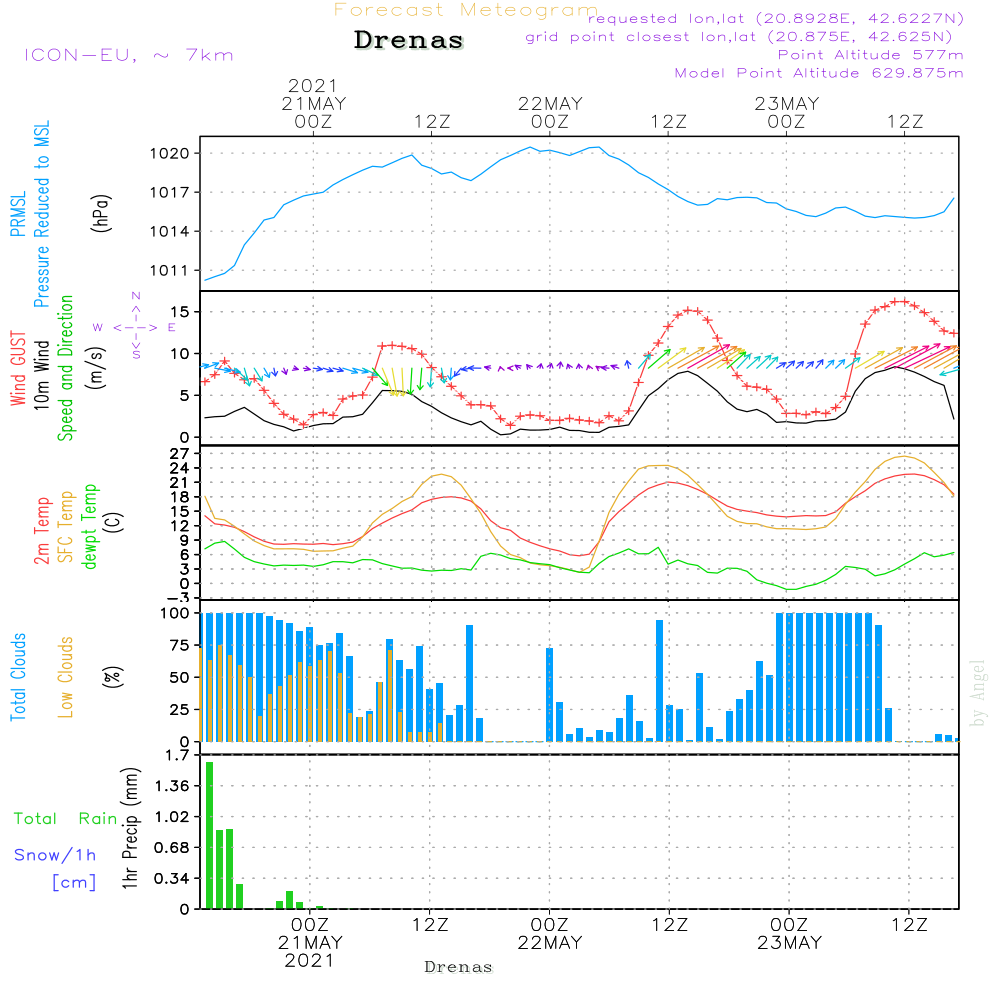Click the '(C)' temperature unit label
Viewport: 1000px width, 1000px height.
[x=114, y=522]
